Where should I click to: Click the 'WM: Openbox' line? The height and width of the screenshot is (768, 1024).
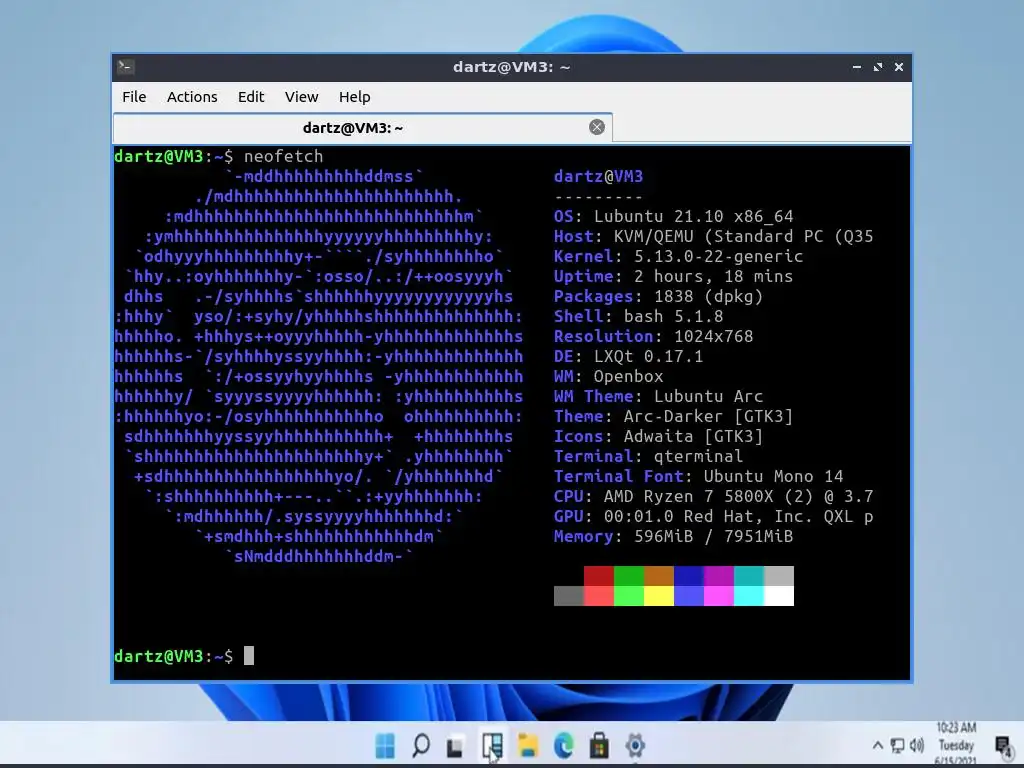tap(609, 376)
